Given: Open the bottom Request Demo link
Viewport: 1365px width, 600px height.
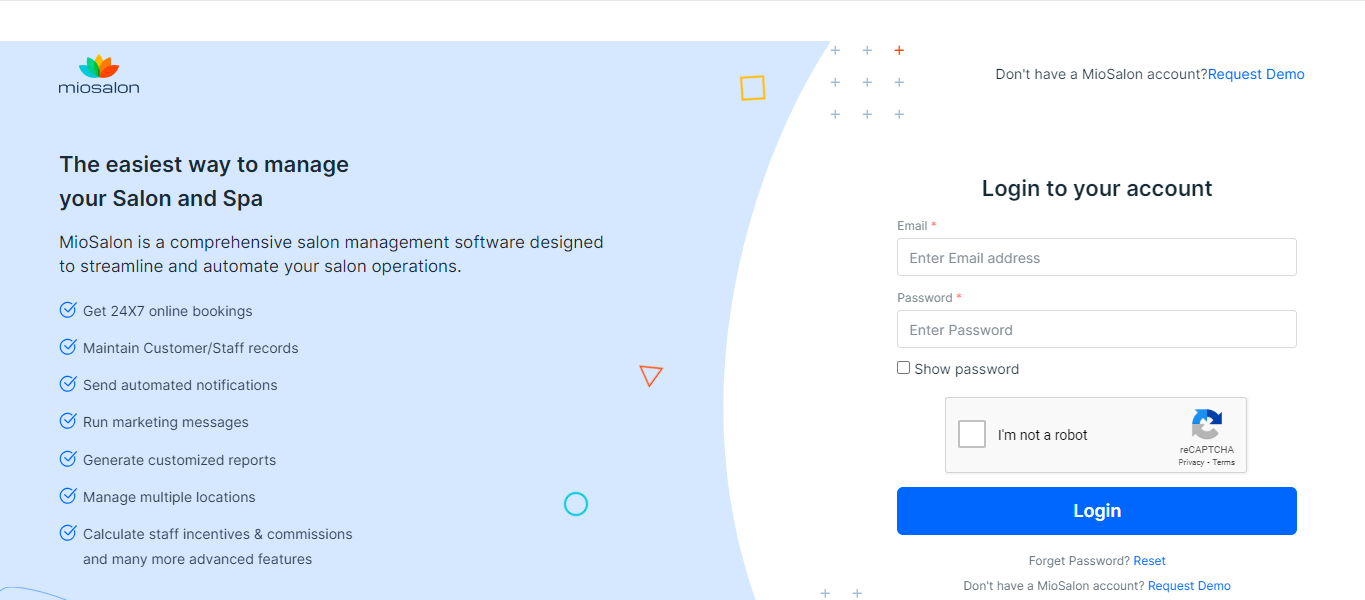Looking at the screenshot, I should click(x=1189, y=586).
